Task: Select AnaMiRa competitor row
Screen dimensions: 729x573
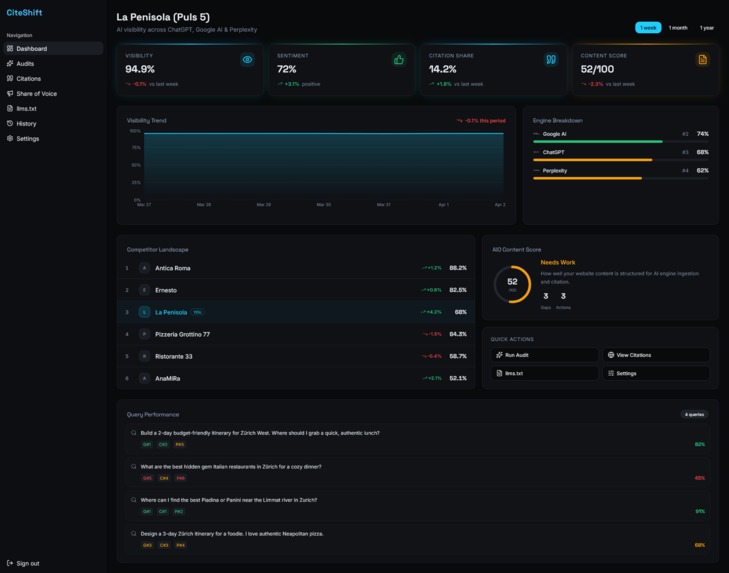Action: (296, 378)
